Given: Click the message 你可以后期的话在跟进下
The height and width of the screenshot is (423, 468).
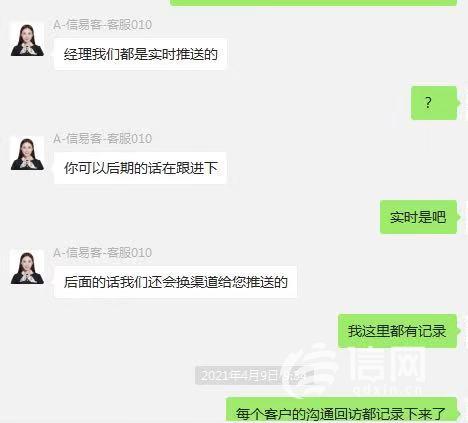Looking at the screenshot, I should [140, 168].
